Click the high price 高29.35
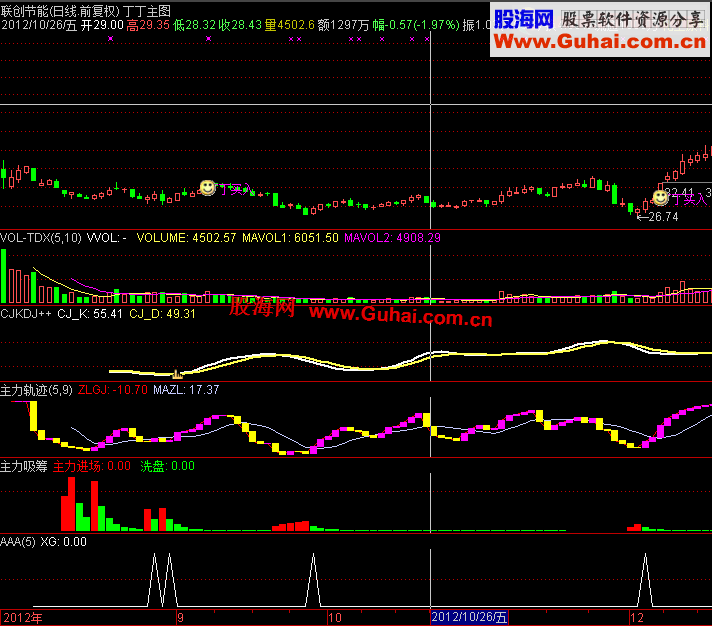Image resolution: width=712 pixels, height=626 pixels. (148, 25)
